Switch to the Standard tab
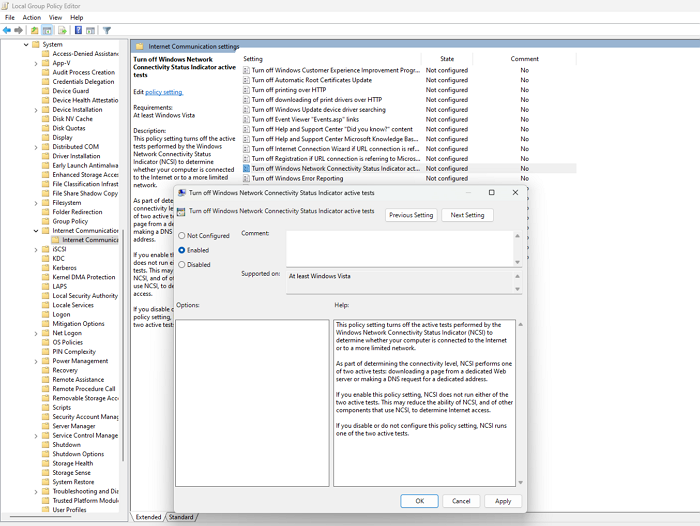Viewport: 700px width, 526px height. tap(181, 517)
